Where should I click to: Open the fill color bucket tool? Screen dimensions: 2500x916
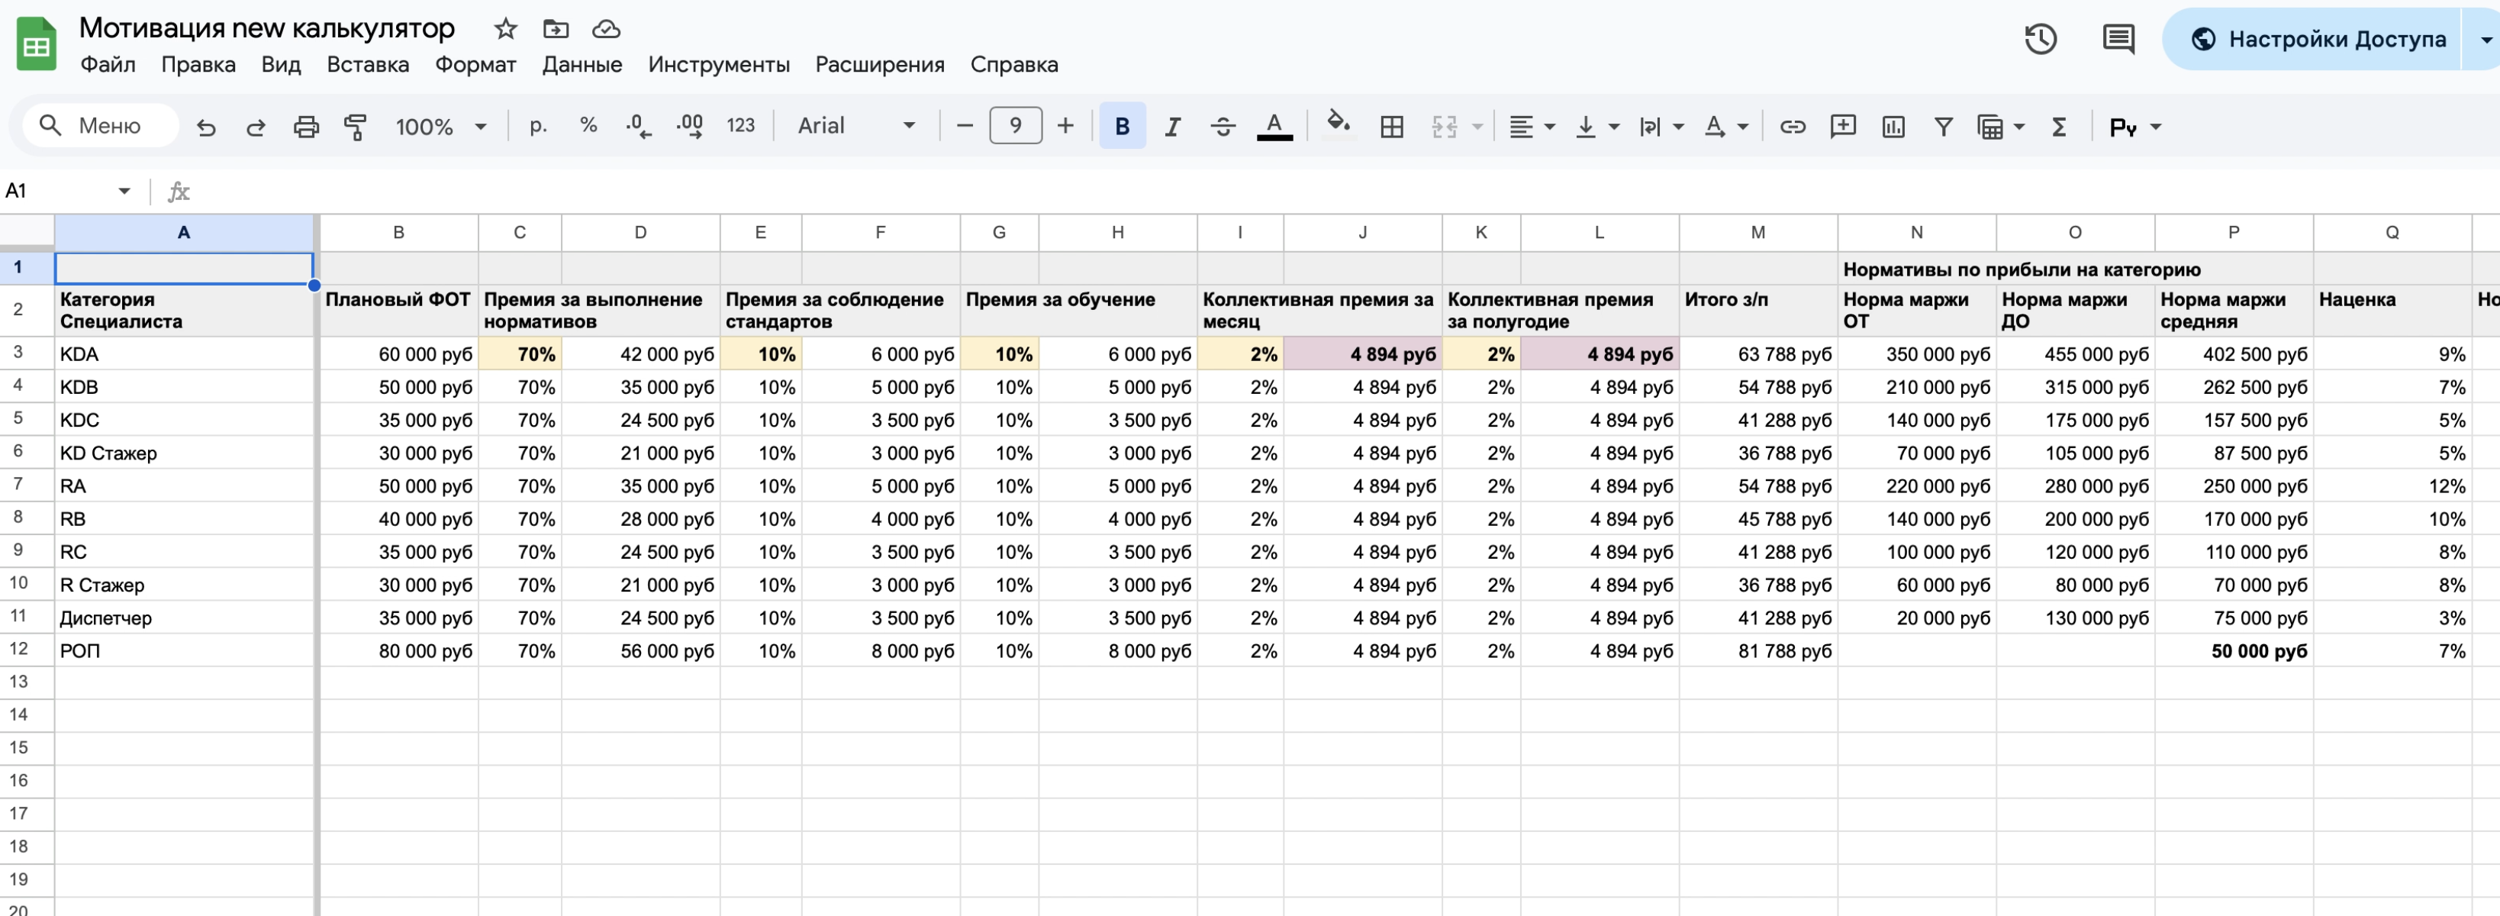pyautogui.click(x=1337, y=125)
